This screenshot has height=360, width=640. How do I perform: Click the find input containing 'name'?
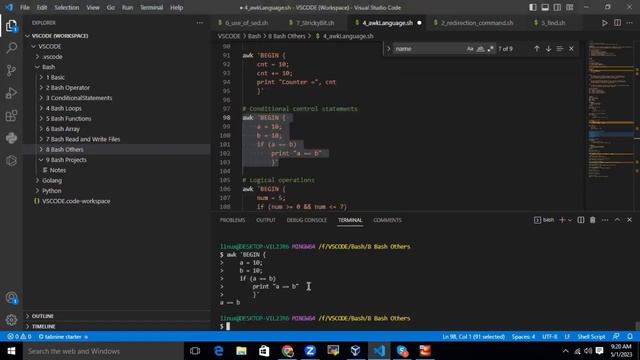429,49
